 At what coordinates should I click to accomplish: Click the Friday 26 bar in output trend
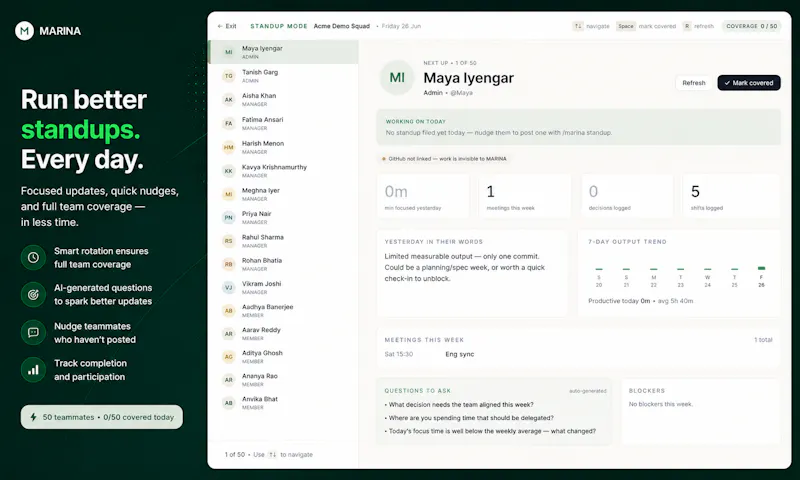pos(761,268)
